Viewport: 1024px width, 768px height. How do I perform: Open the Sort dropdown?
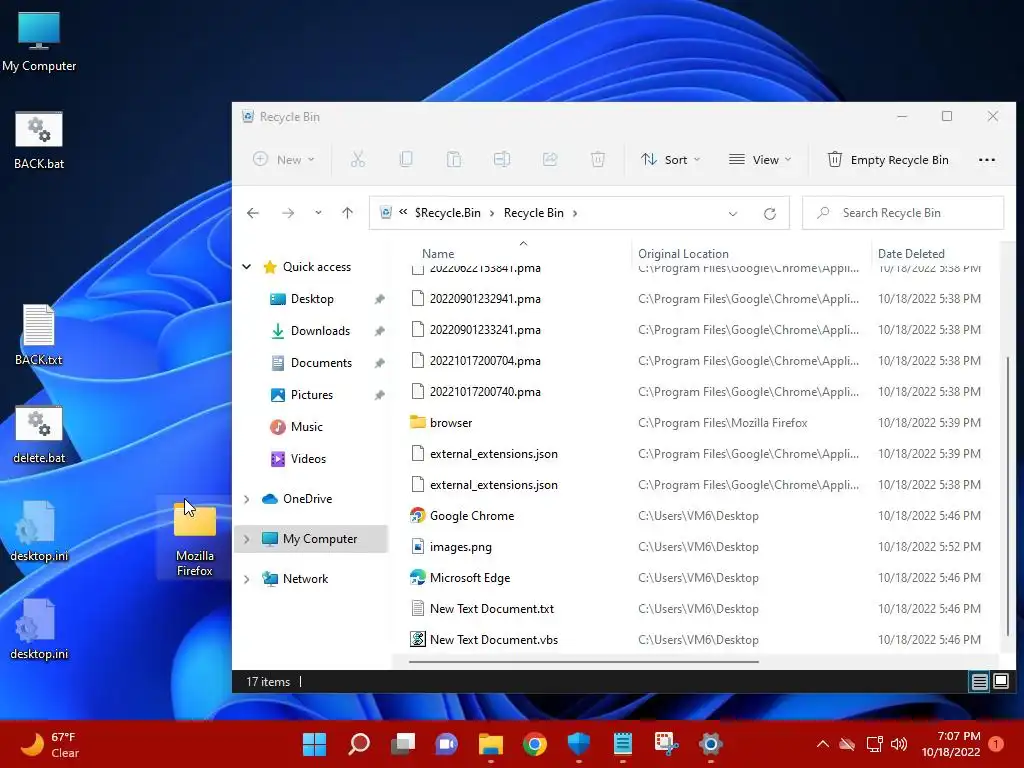click(670, 160)
